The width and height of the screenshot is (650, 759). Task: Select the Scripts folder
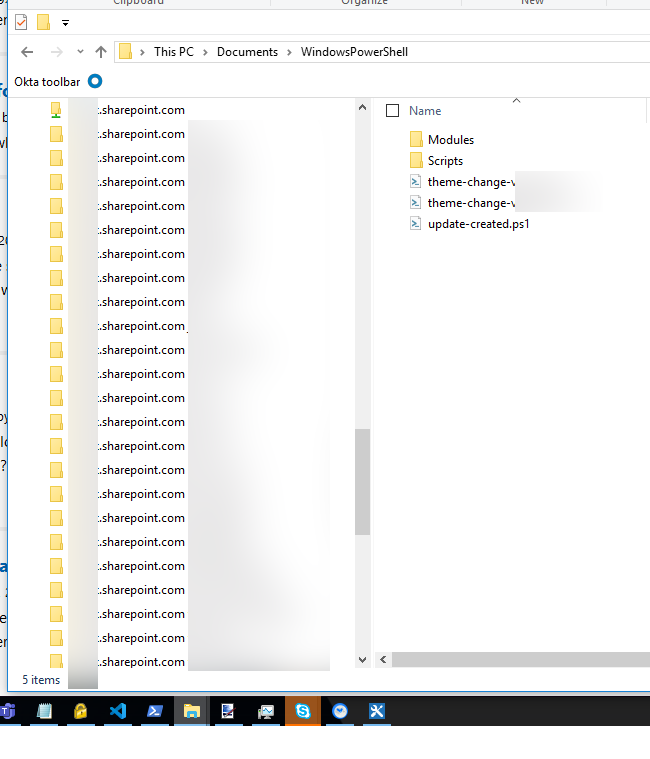(436, 161)
